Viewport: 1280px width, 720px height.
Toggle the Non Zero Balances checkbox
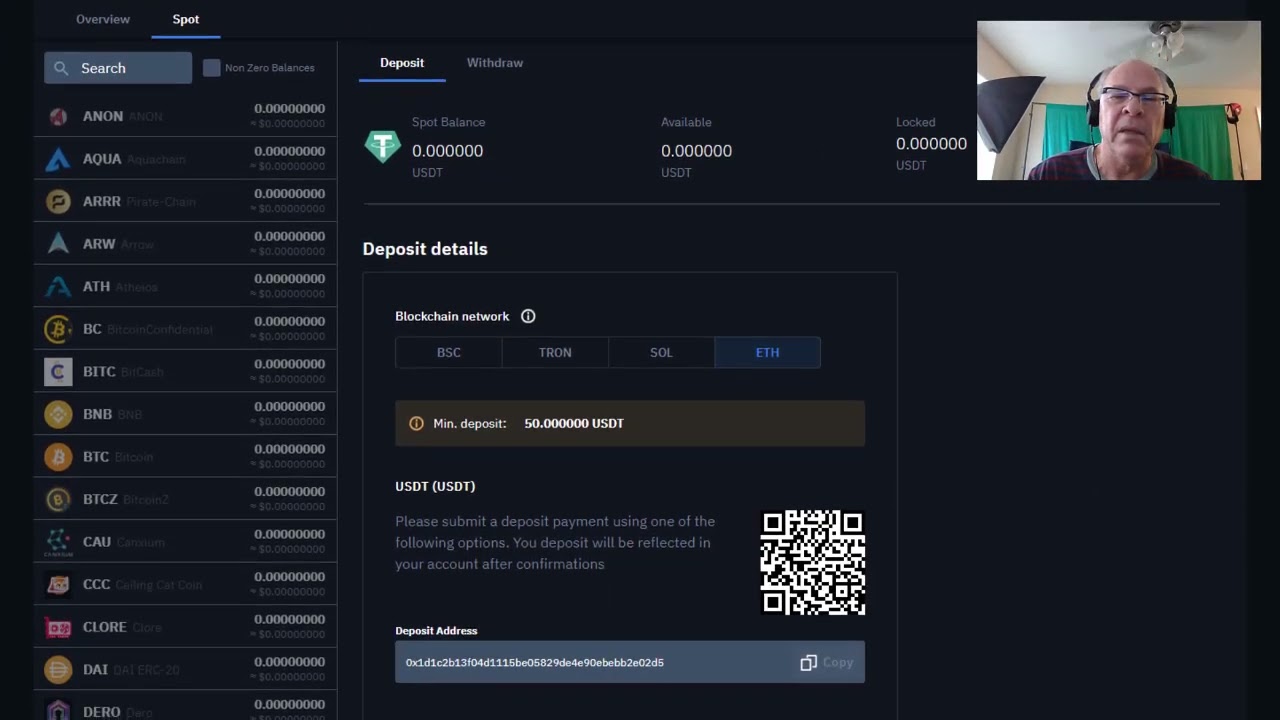click(x=212, y=68)
